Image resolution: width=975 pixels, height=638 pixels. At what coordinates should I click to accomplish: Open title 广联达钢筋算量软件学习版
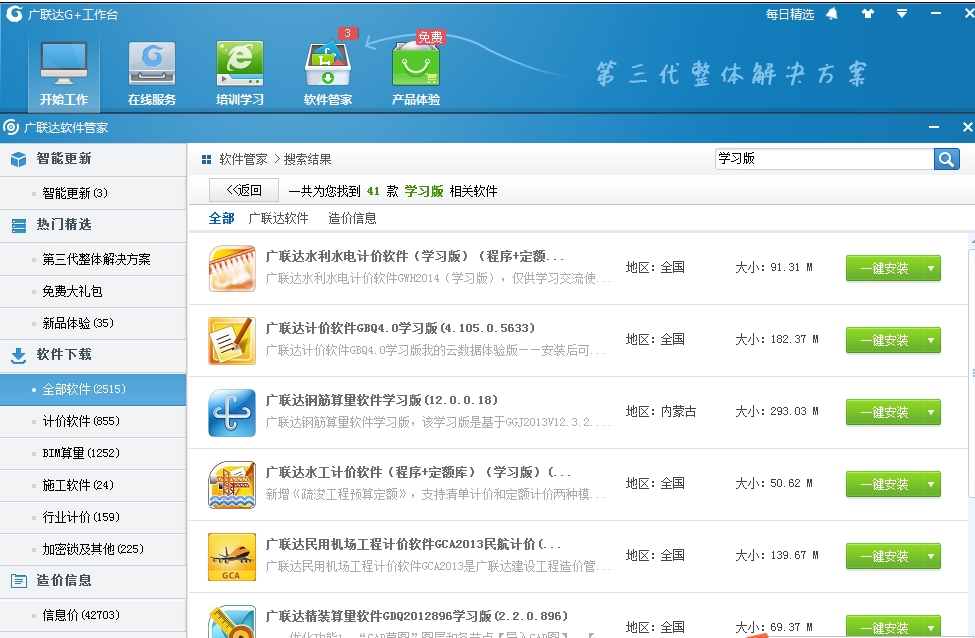point(382,400)
